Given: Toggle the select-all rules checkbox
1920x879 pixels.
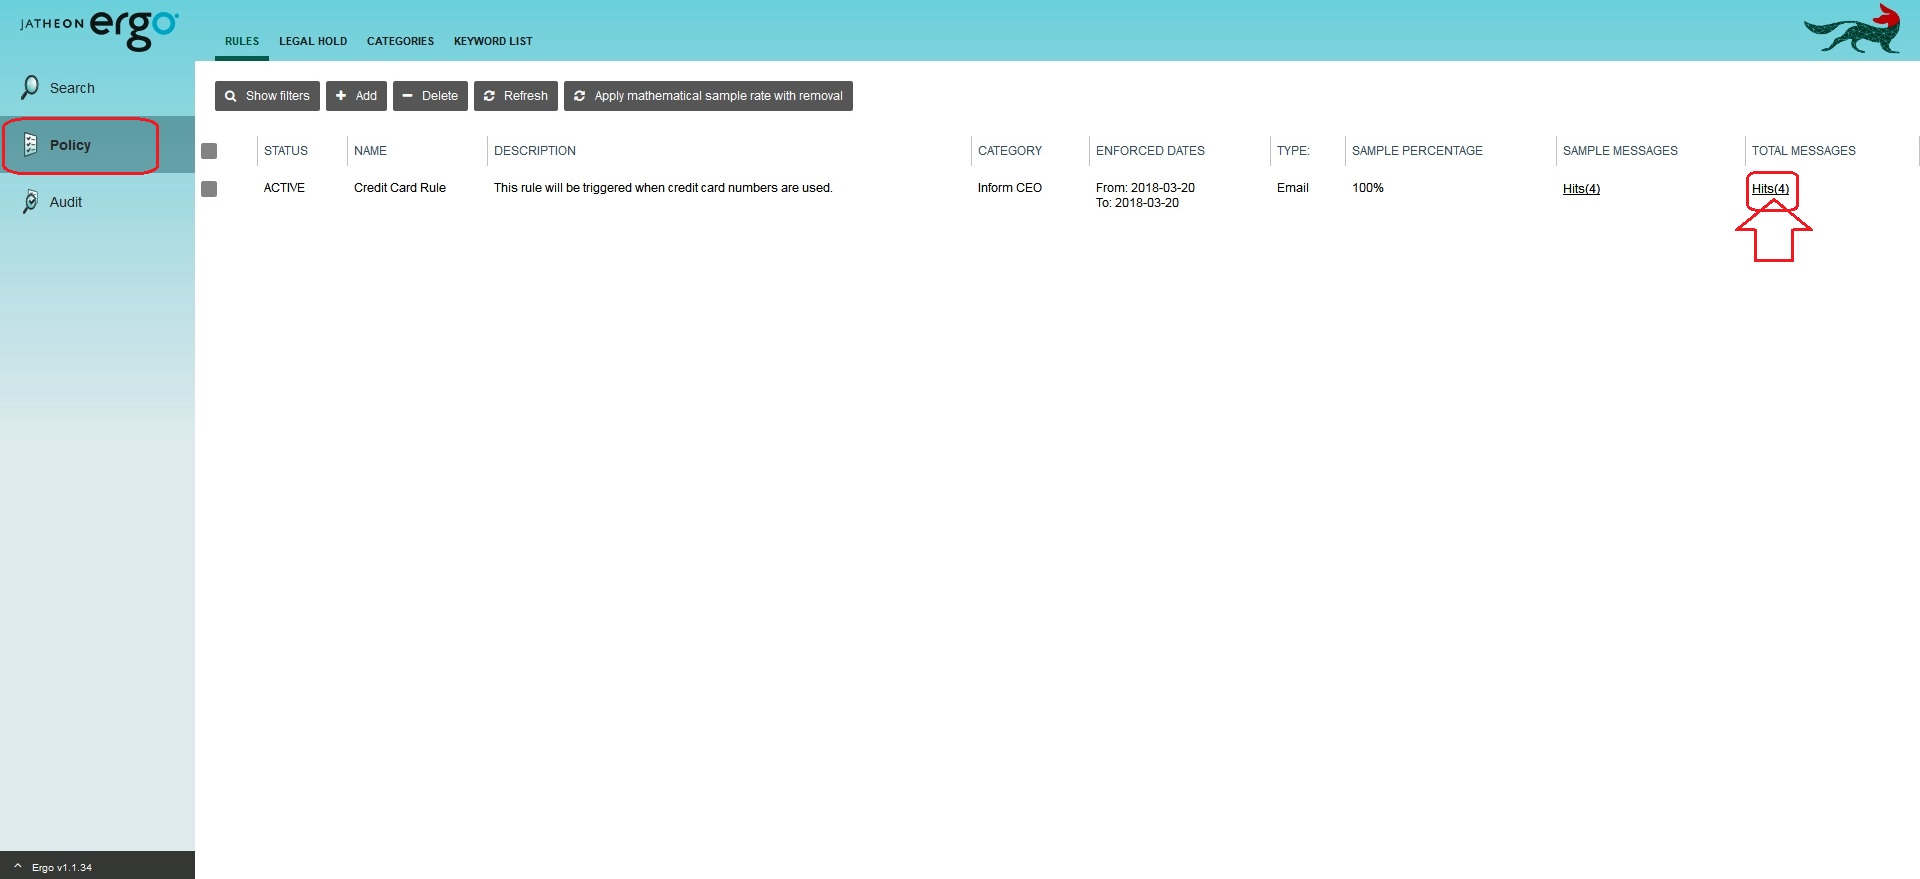Looking at the screenshot, I should [209, 151].
